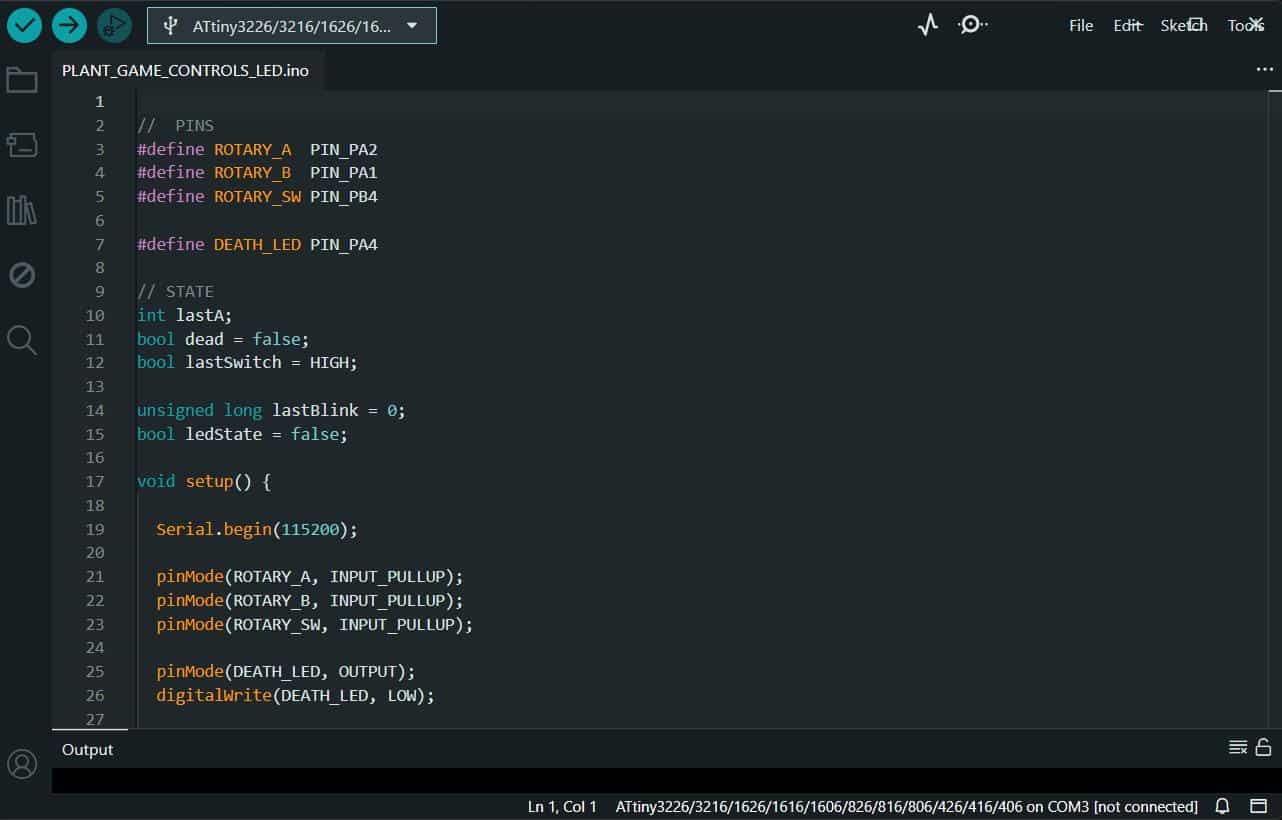Open the Sketchbook folder sidebar icon
This screenshot has height=820, width=1282.
tap(22, 80)
